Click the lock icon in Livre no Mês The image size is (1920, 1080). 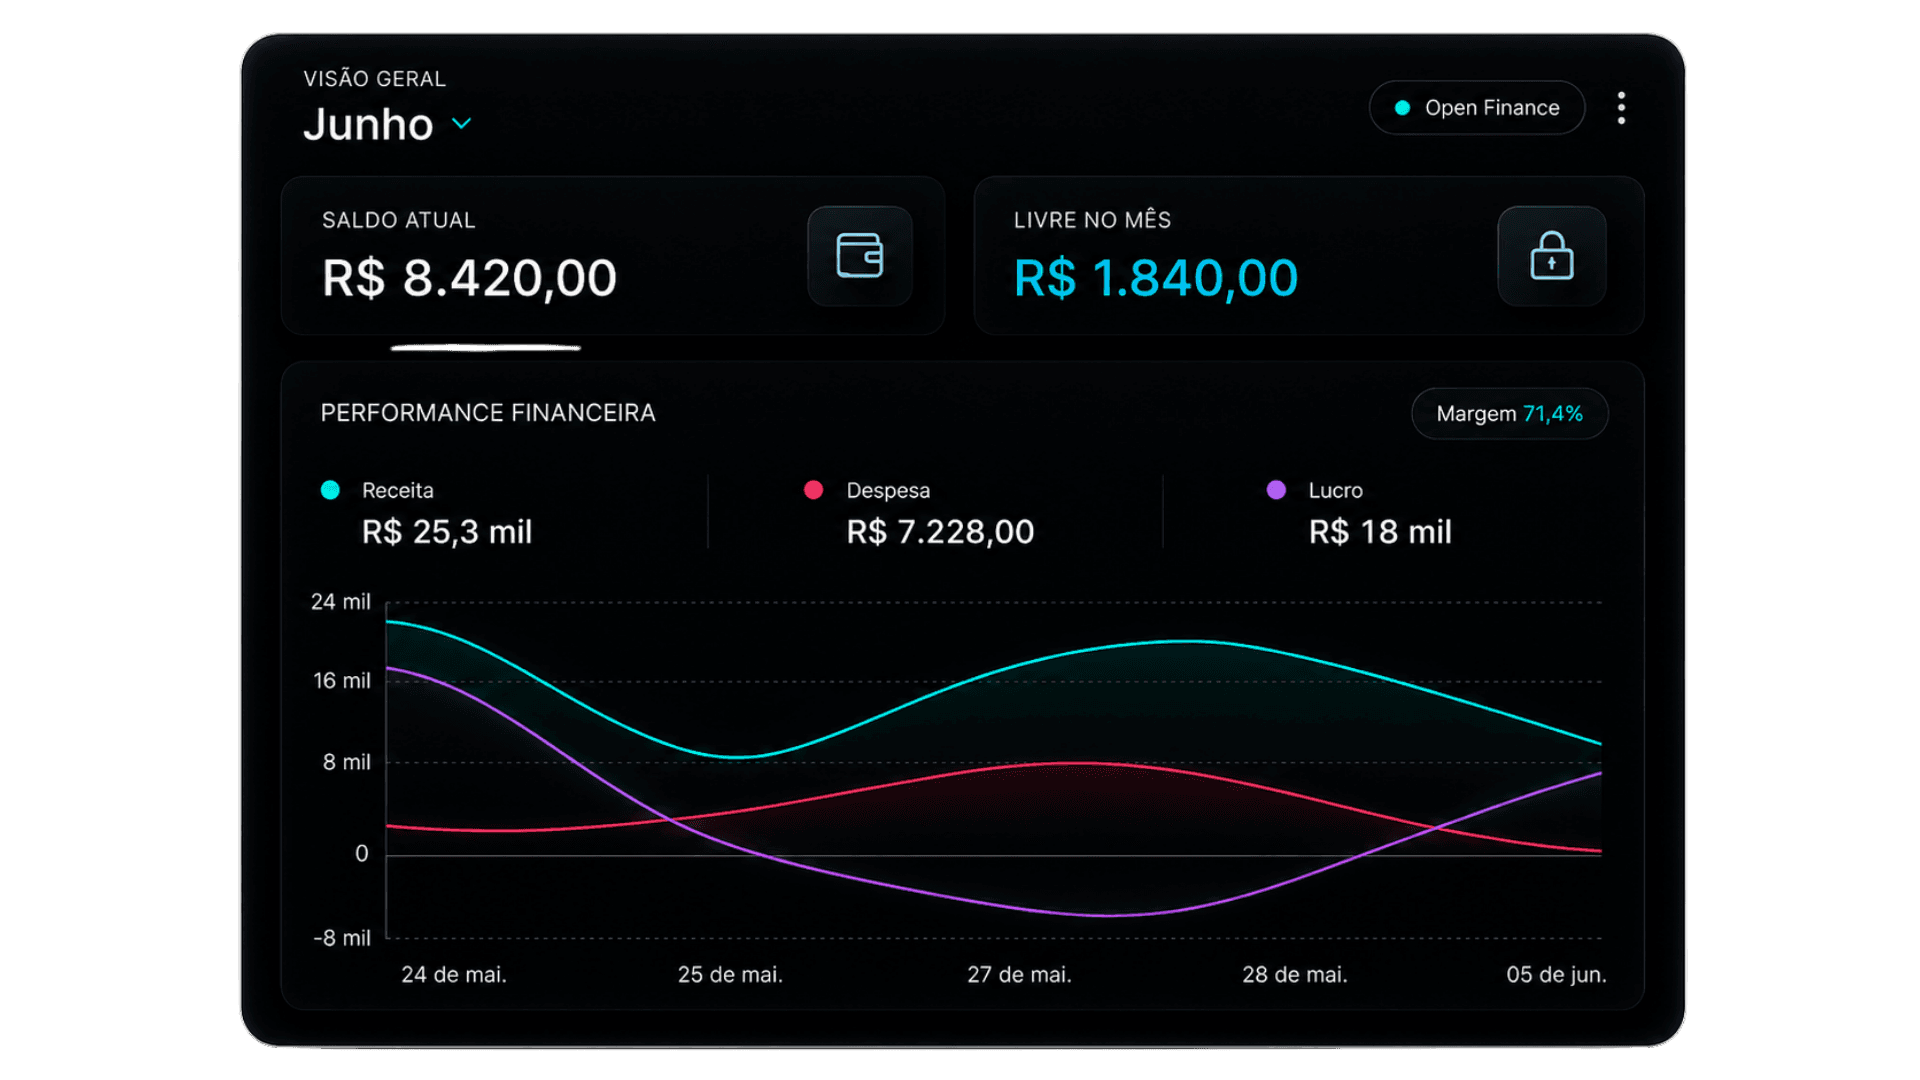(x=1551, y=256)
